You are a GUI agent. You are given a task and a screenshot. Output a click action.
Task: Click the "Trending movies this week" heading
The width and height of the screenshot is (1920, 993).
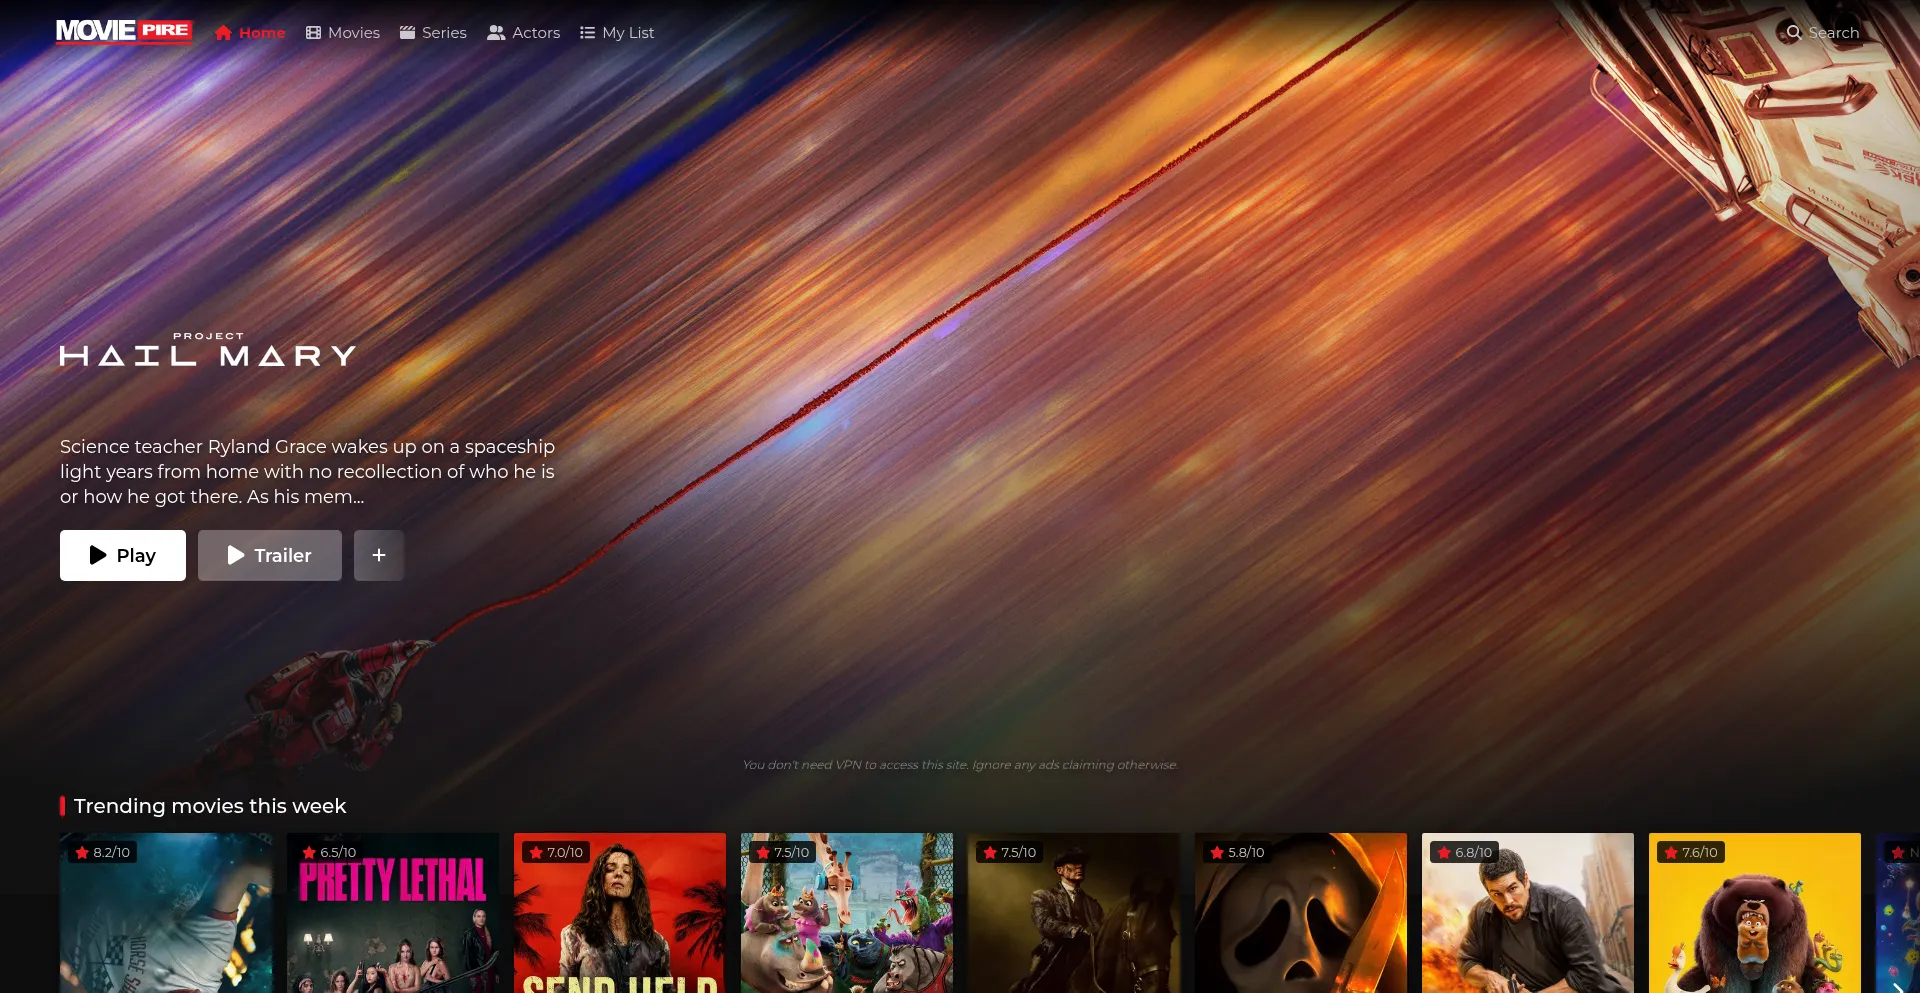pos(210,806)
